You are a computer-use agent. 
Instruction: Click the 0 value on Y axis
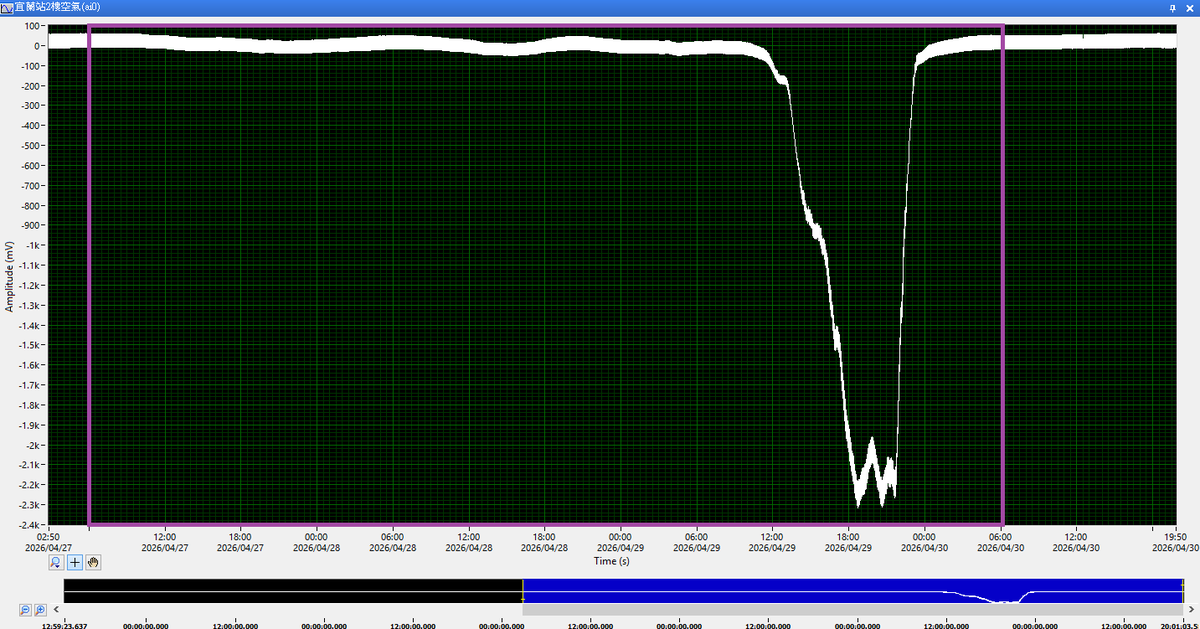pyautogui.click(x=38, y=46)
